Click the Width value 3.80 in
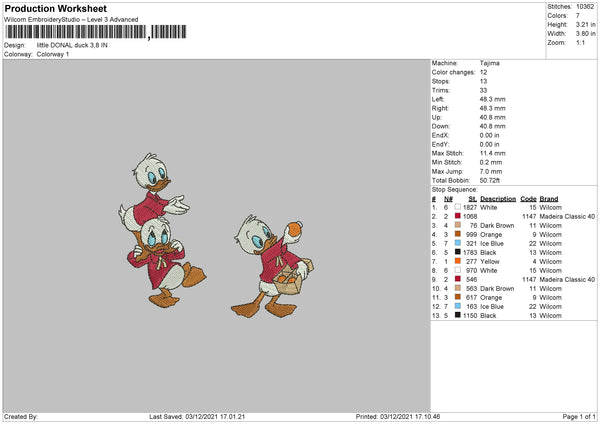This screenshot has height=424, width=600. 585,34
